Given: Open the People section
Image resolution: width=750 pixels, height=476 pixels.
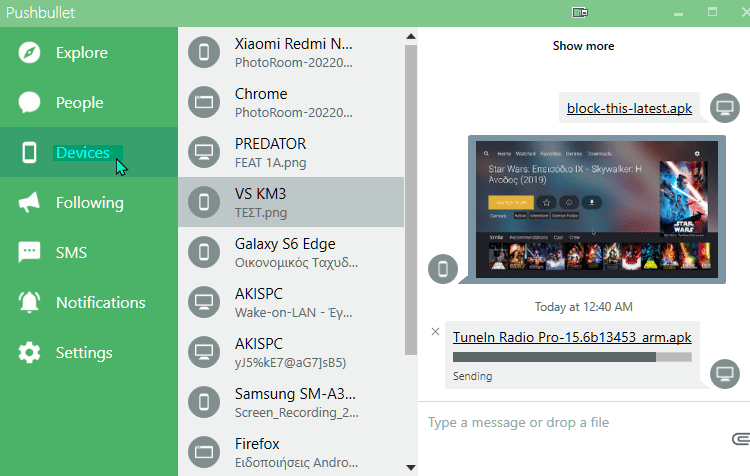Looking at the screenshot, I should coord(79,103).
